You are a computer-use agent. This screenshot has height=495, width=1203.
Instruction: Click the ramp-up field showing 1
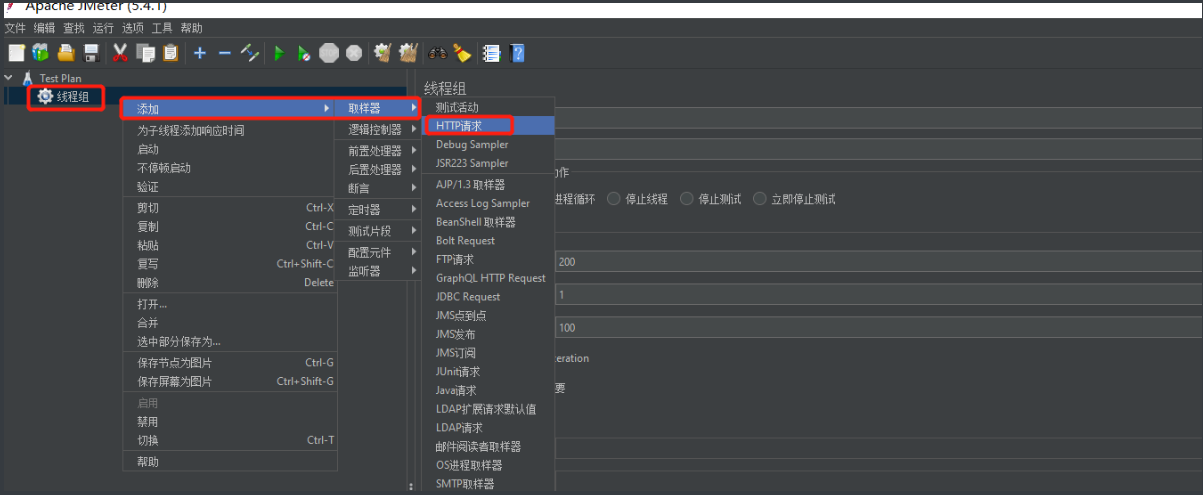click(x=878, y=295)
